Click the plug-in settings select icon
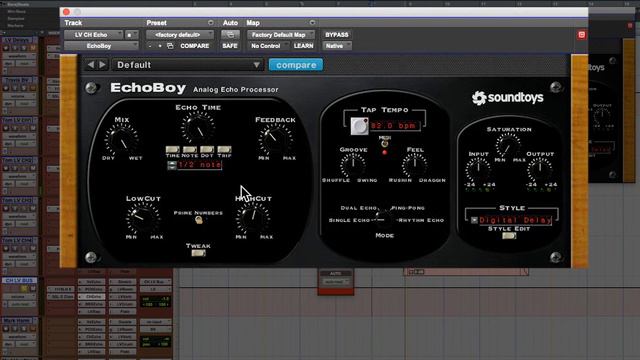The width and height of the screenshot is (640, 360). [170, 46]
